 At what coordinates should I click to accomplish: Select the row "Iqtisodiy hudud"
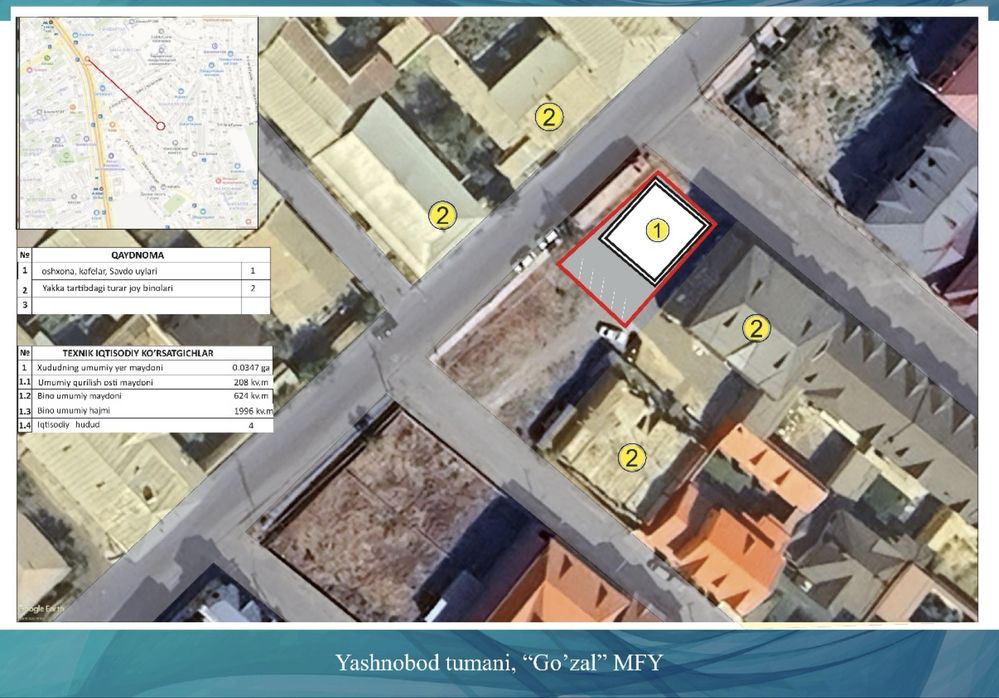pos(145,425)
